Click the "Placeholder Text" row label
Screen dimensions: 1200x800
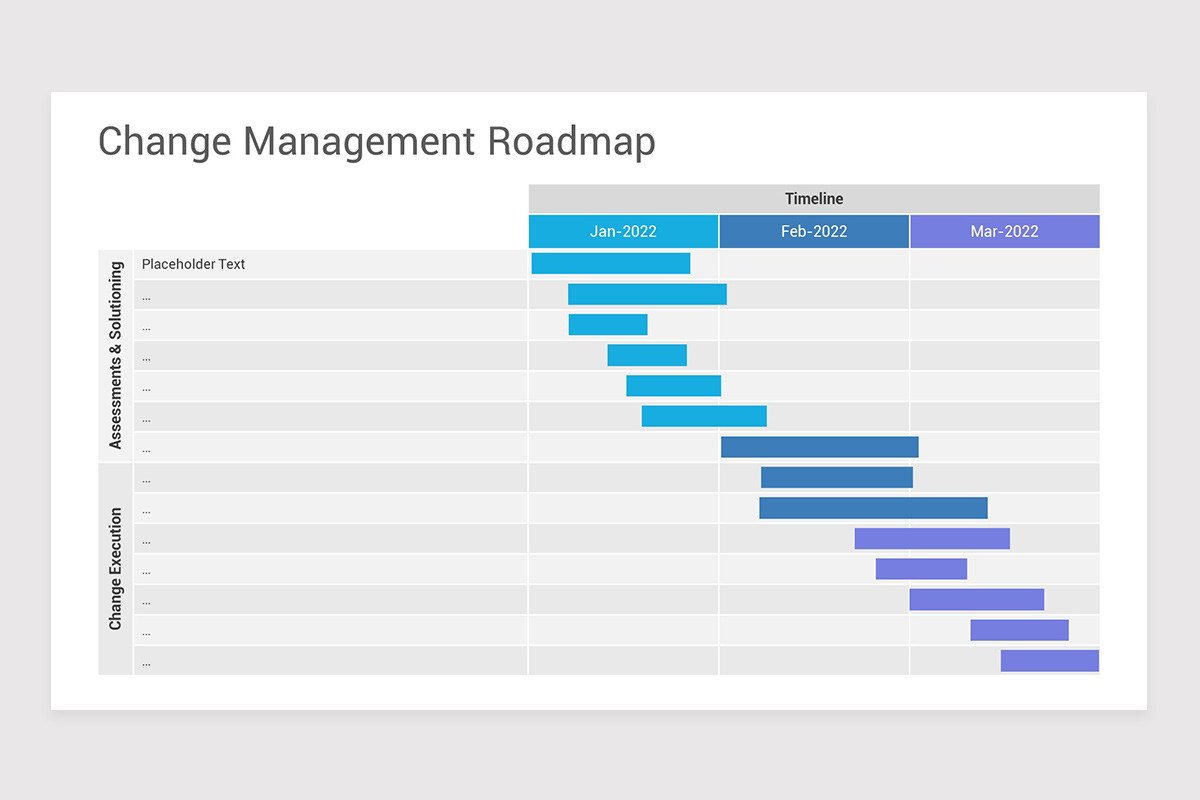pyautogui.click(x=193, y=264)
